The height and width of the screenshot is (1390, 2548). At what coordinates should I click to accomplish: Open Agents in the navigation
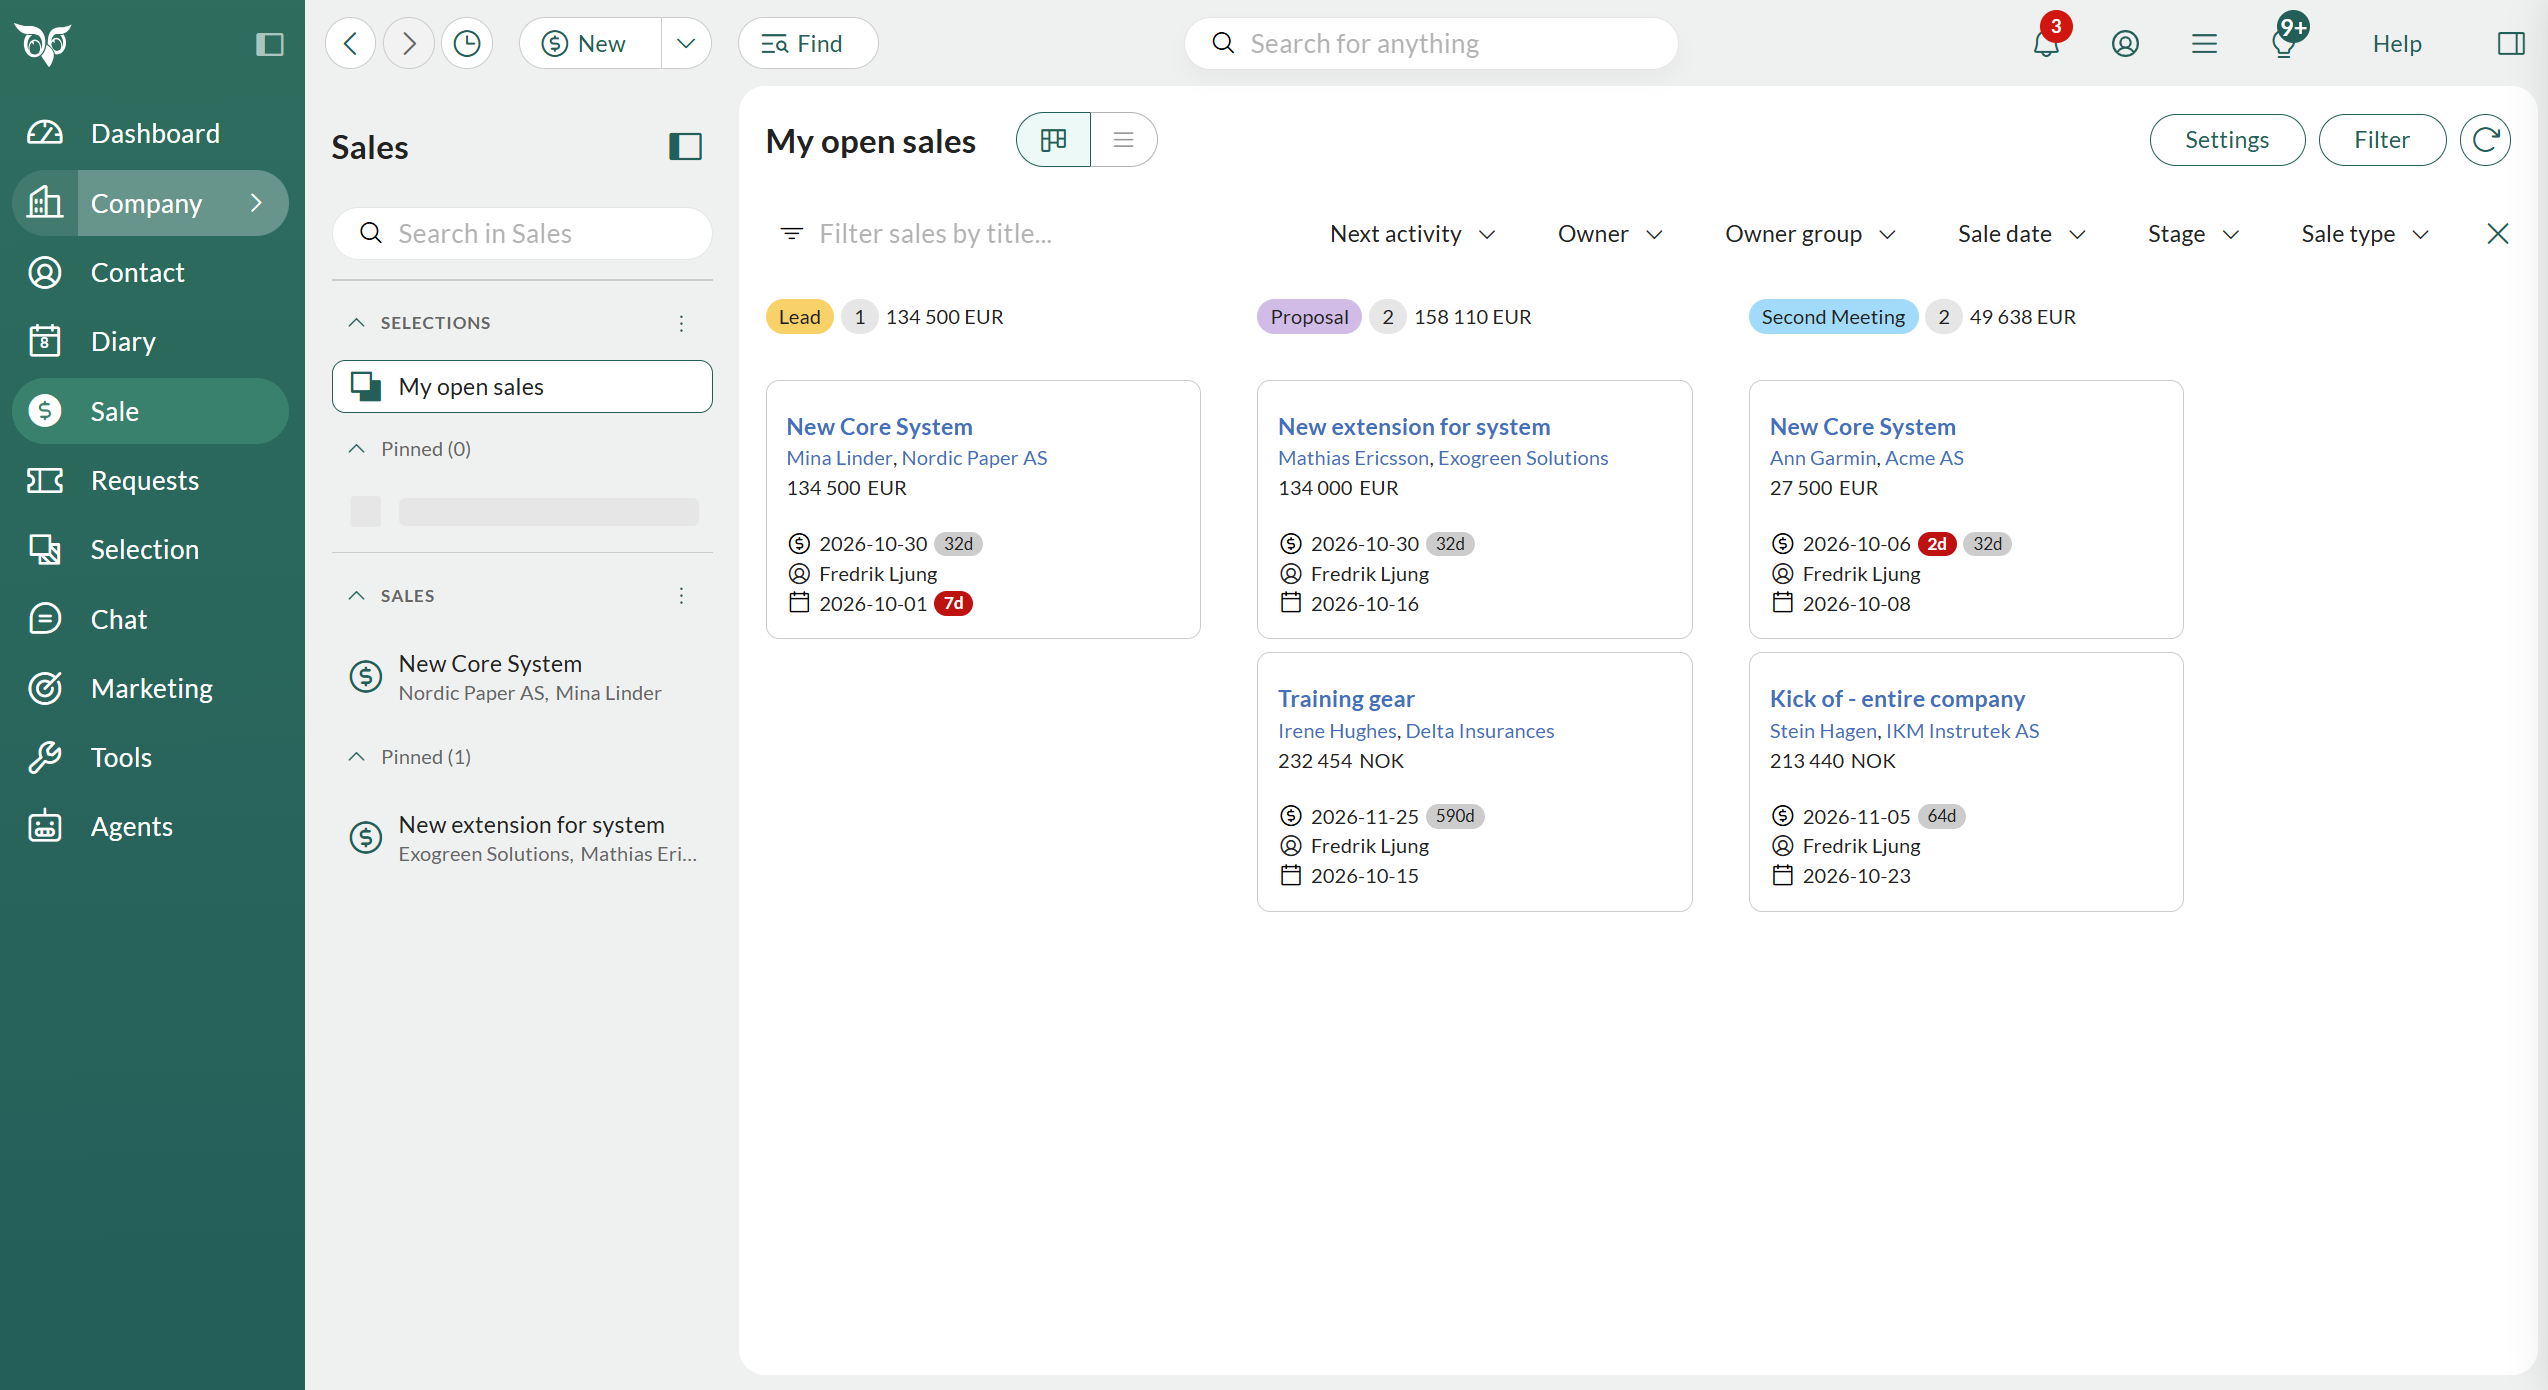(x=150, y=827)
